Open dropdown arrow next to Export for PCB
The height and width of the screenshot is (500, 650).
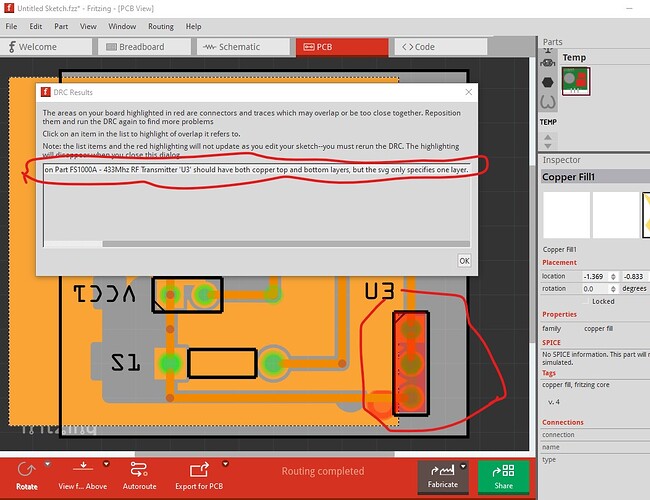point(226,464)
